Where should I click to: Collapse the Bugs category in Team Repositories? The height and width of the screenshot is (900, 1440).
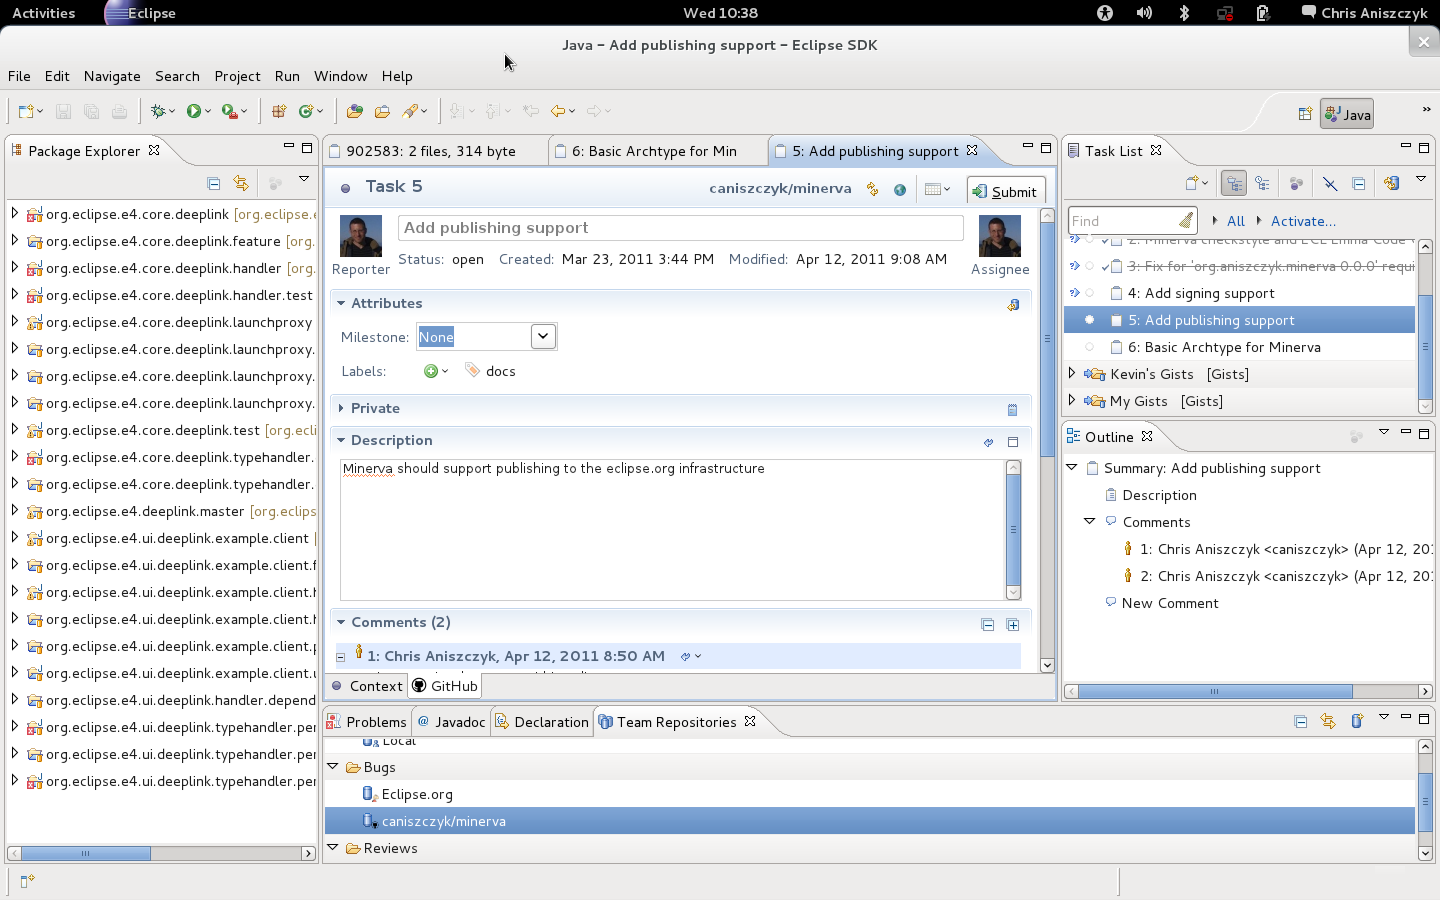point(333,766)
